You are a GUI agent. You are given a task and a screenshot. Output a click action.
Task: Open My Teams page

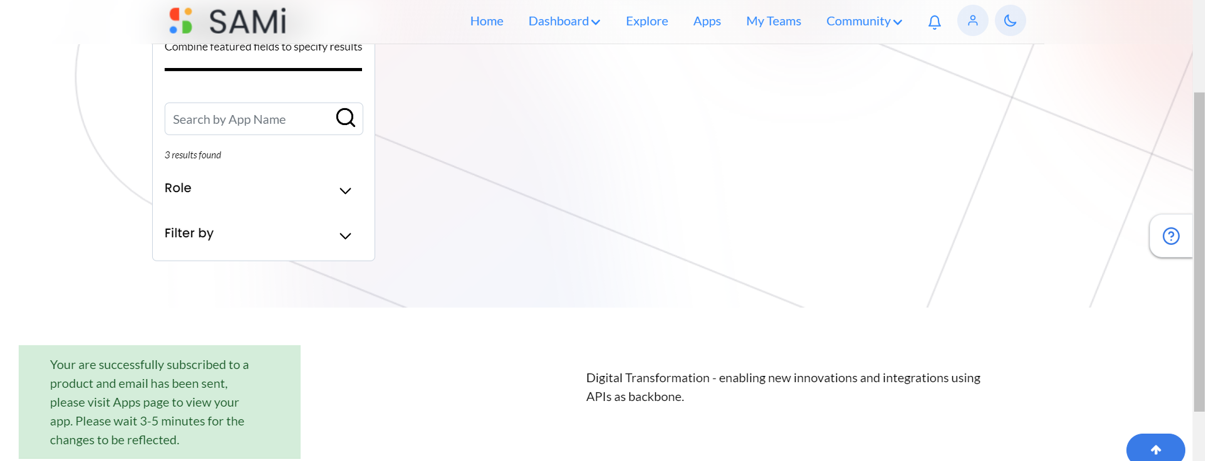(773, 21)
